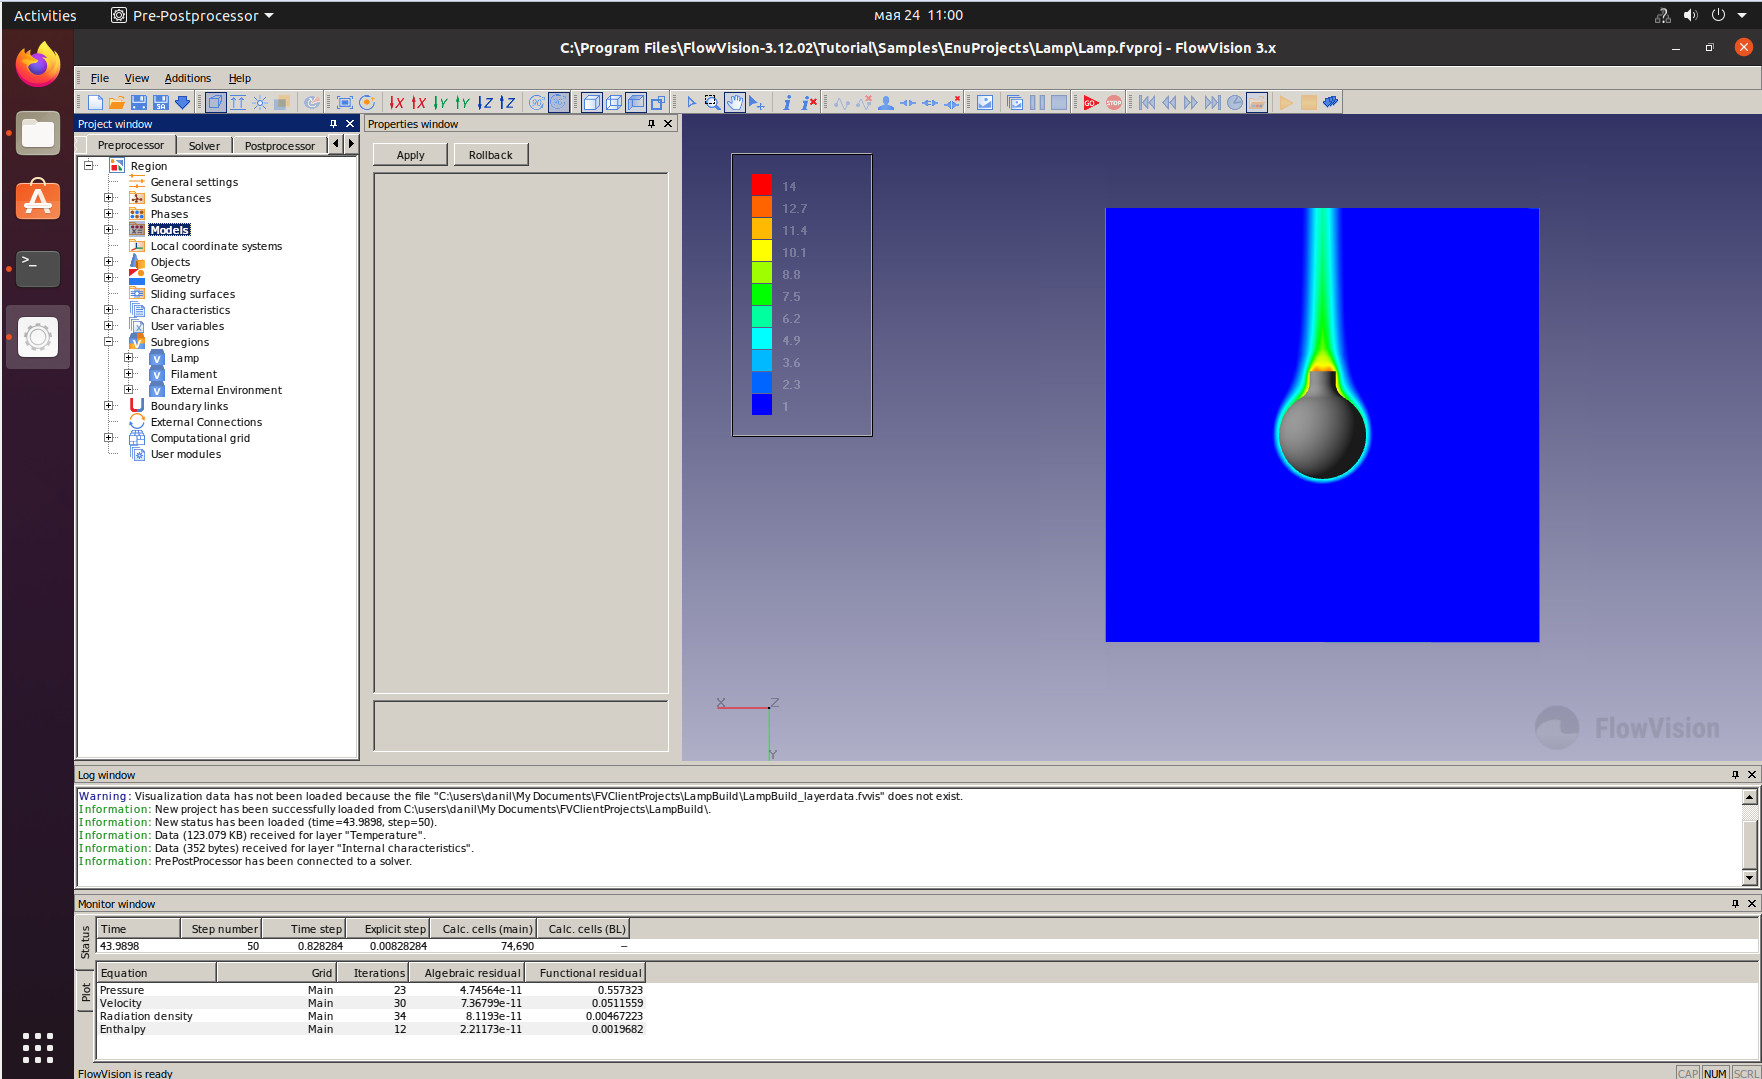
Task: Switch to the Postprocessor tab
Action: click(279, 146)
